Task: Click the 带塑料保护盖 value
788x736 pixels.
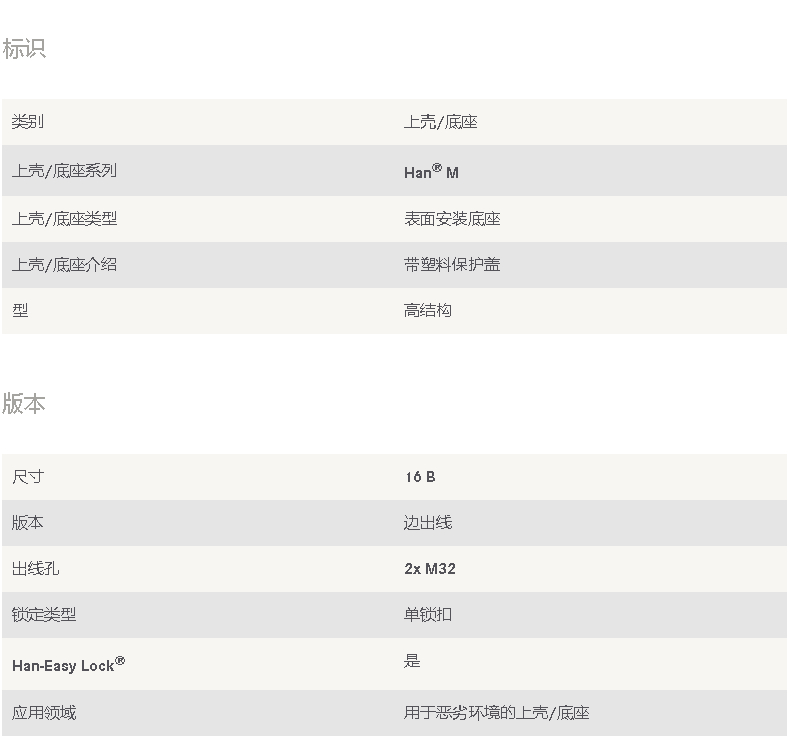Action: pyautogui.click(x=452, y=264)
